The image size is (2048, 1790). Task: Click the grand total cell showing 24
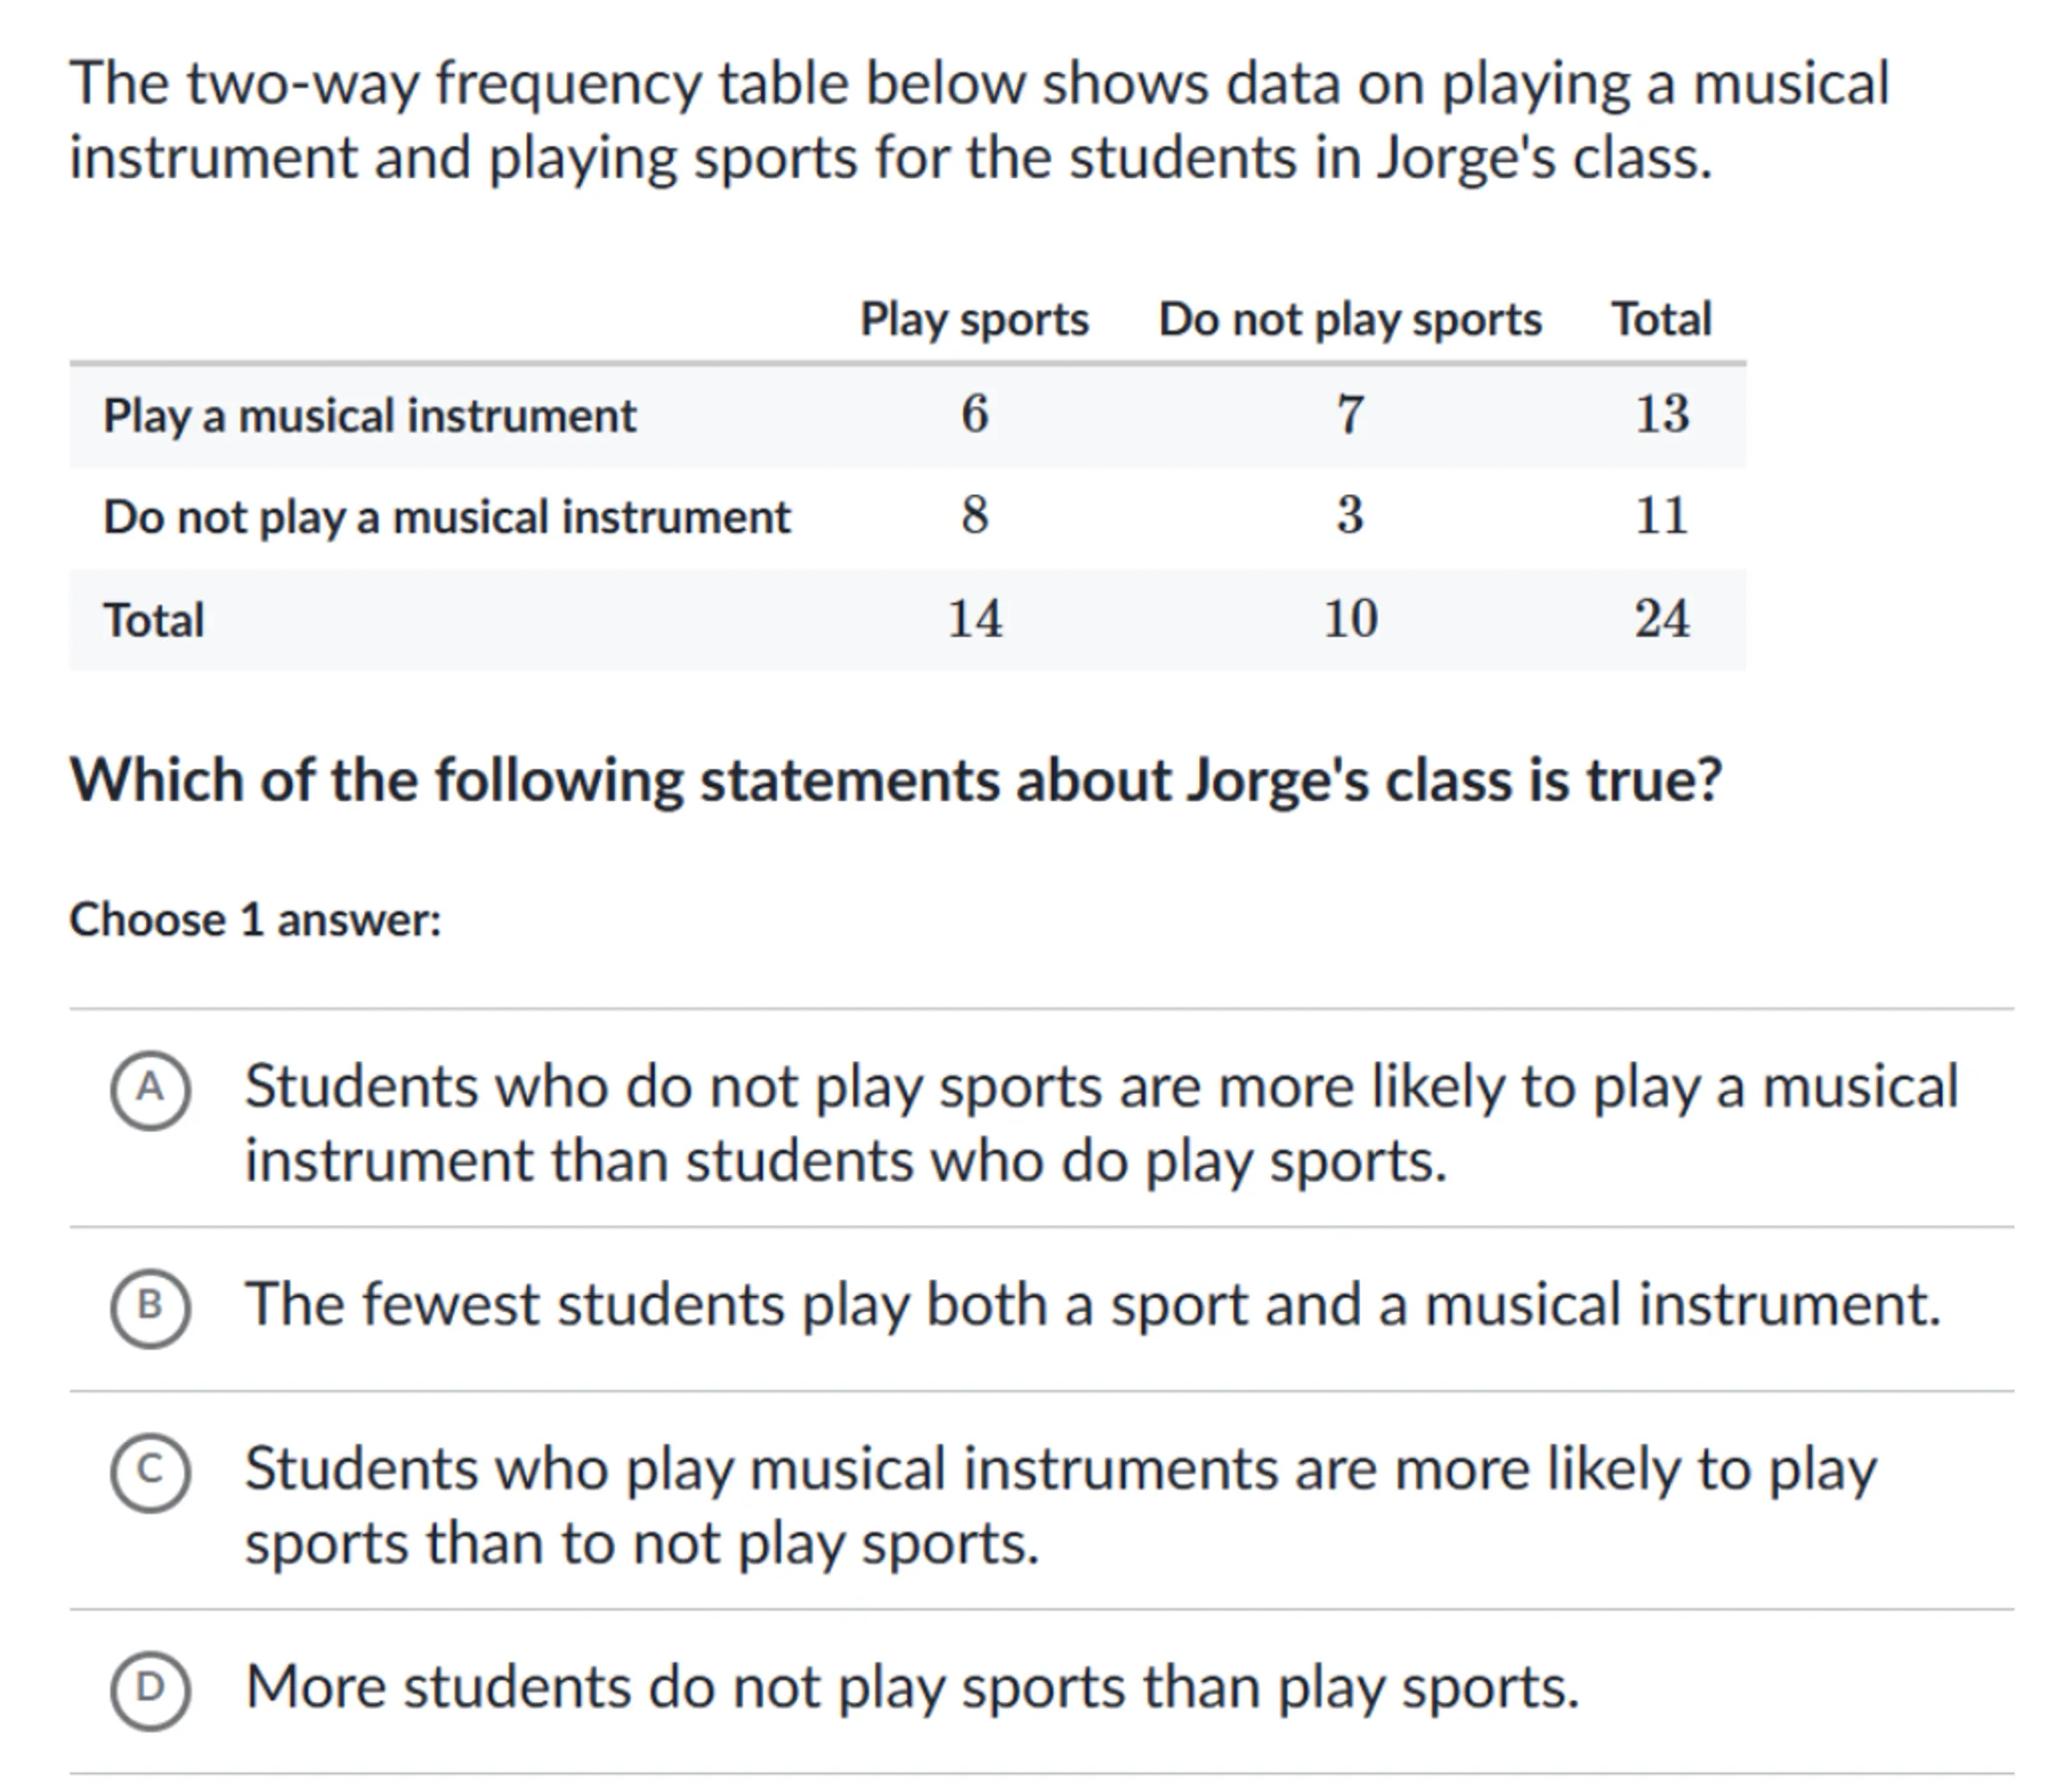click(x=1662, y=619)
